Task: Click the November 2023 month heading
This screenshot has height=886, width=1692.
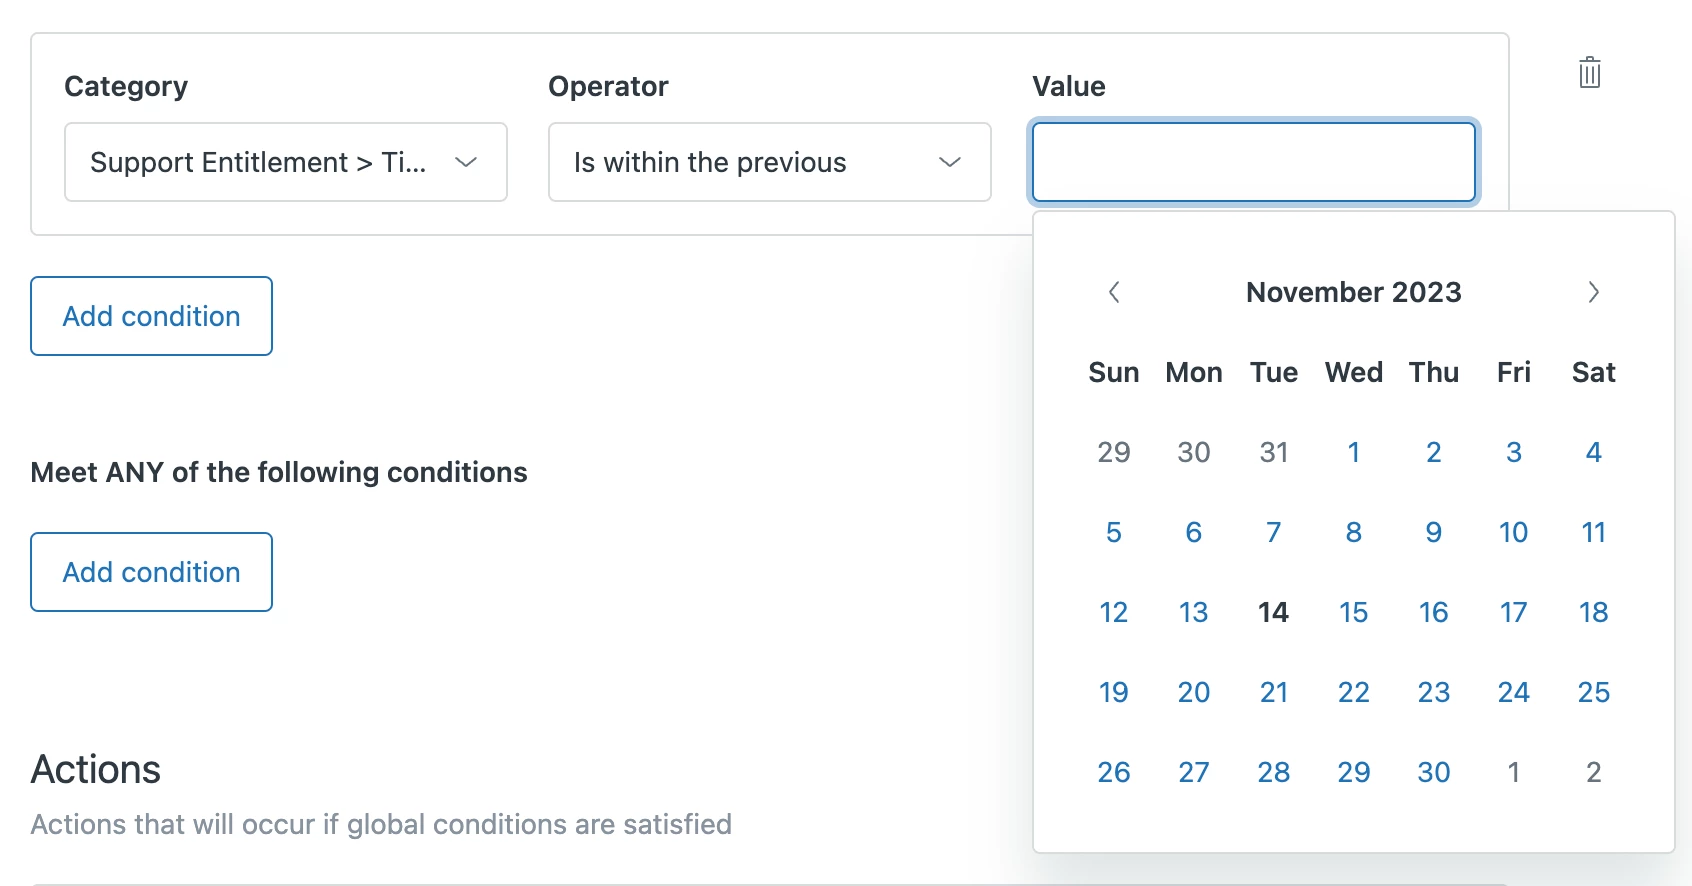Action: pos(1353,292)
